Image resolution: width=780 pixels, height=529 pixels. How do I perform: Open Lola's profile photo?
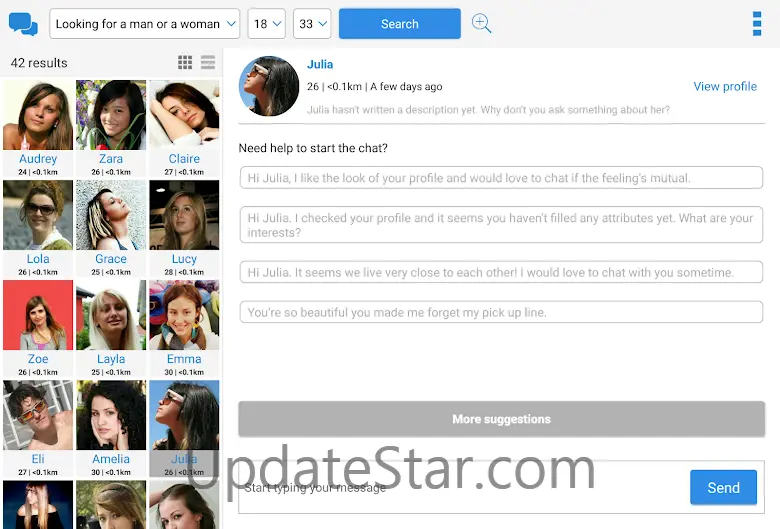(x=38, y=215)
